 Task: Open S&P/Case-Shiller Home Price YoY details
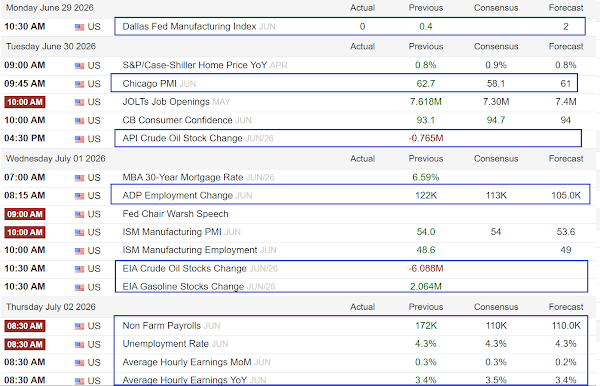[194, 65]
